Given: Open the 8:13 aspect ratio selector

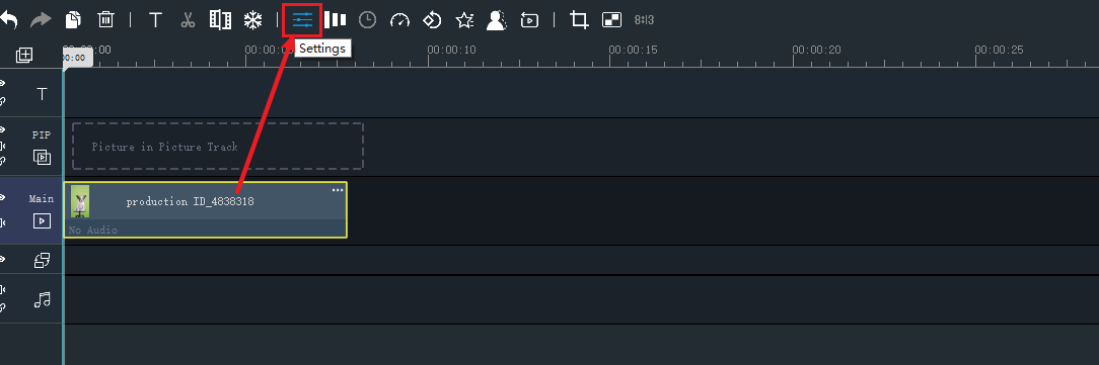Looking at the screenshot, I should tap(643, 20).
